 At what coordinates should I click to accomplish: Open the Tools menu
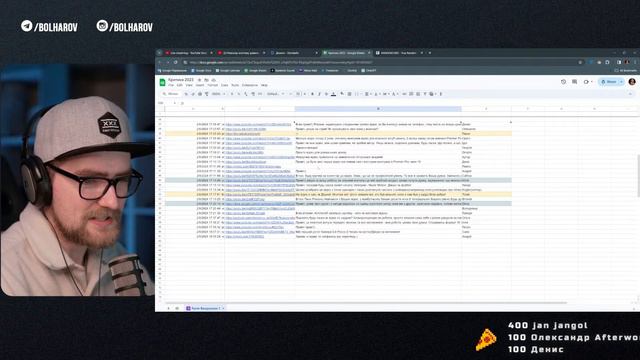coord(235,85)
